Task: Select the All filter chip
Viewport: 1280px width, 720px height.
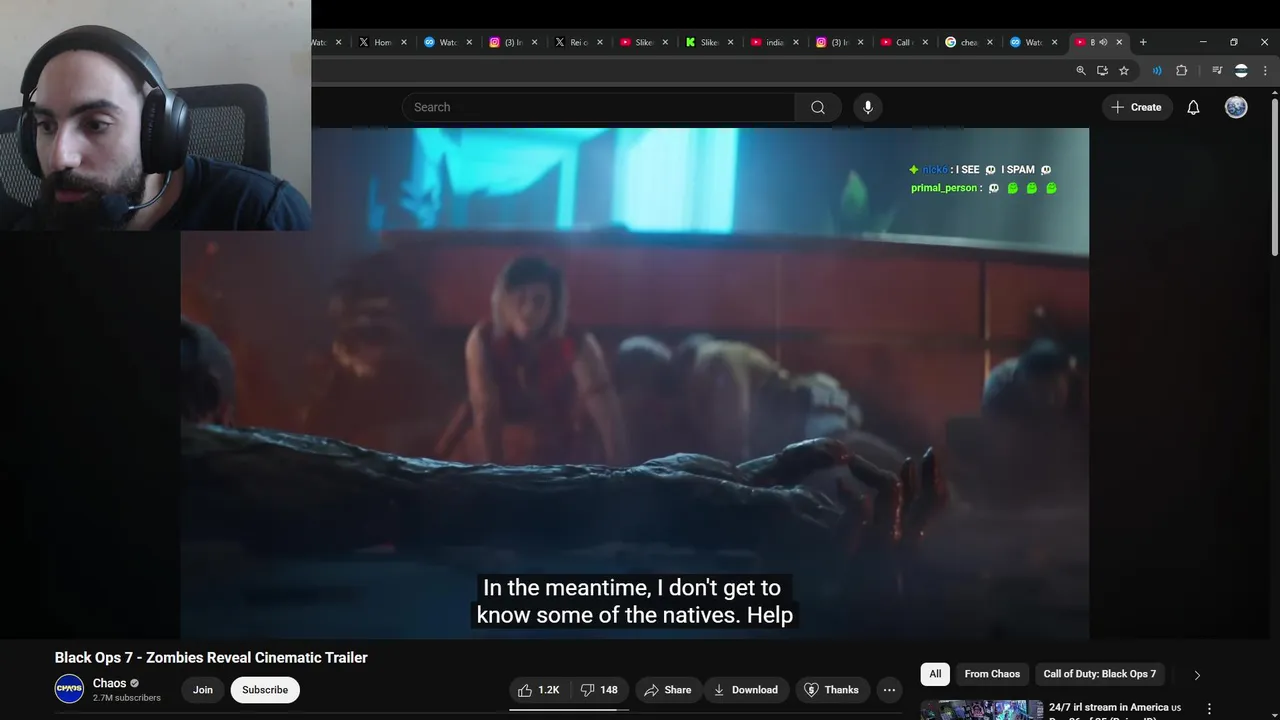Action: [935, 674]
